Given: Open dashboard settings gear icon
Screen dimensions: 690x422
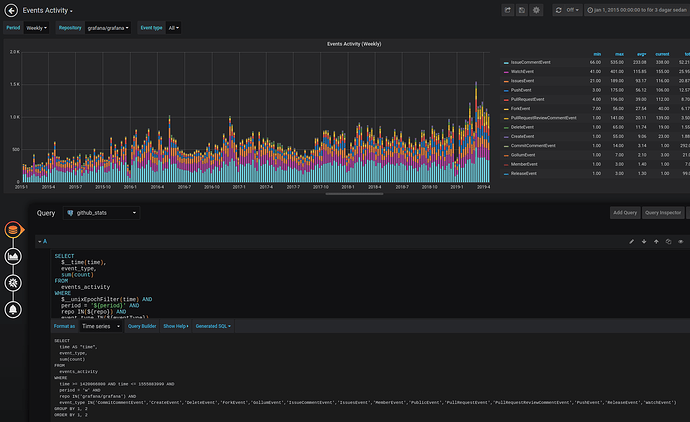Looking at the screenshot, I should 537,10.
